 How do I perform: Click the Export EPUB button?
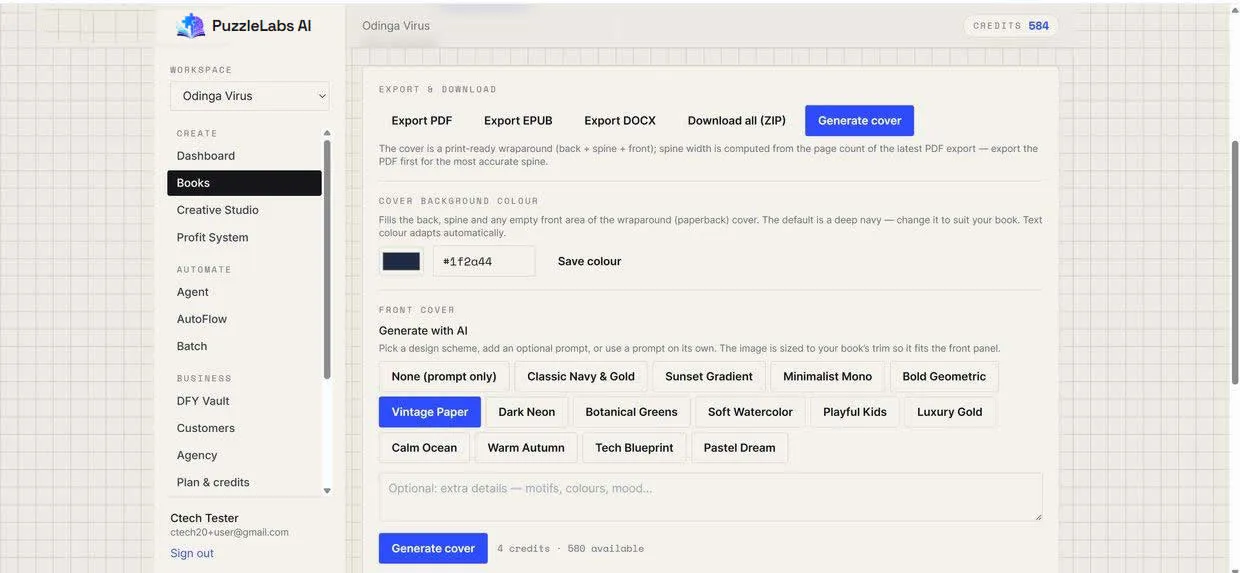pyautogui.click(x=518, y=120)
